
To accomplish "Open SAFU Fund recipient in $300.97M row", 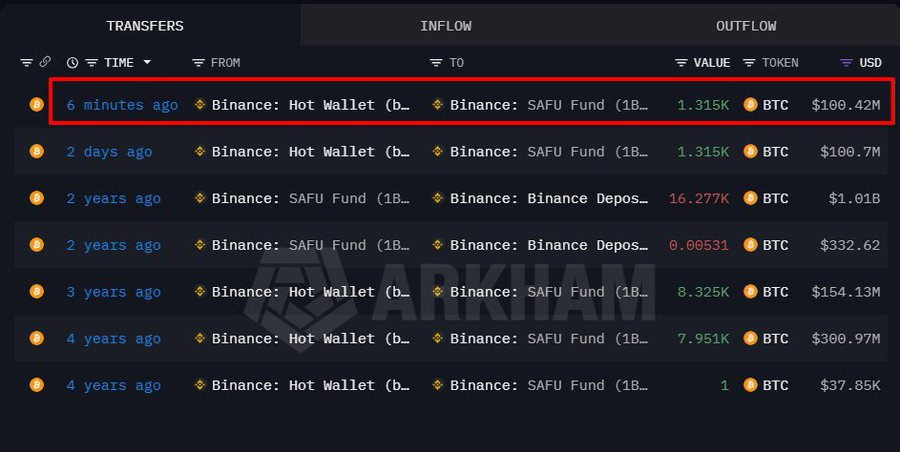I will [549, 339].
